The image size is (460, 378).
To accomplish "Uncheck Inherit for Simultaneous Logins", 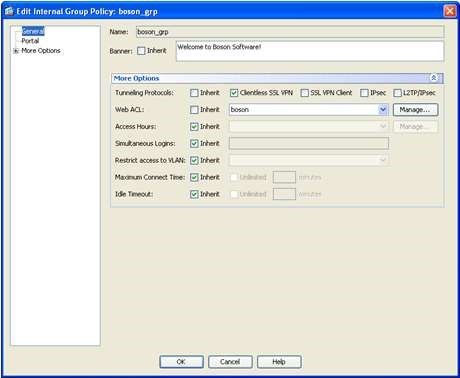I will pos(194,144).
